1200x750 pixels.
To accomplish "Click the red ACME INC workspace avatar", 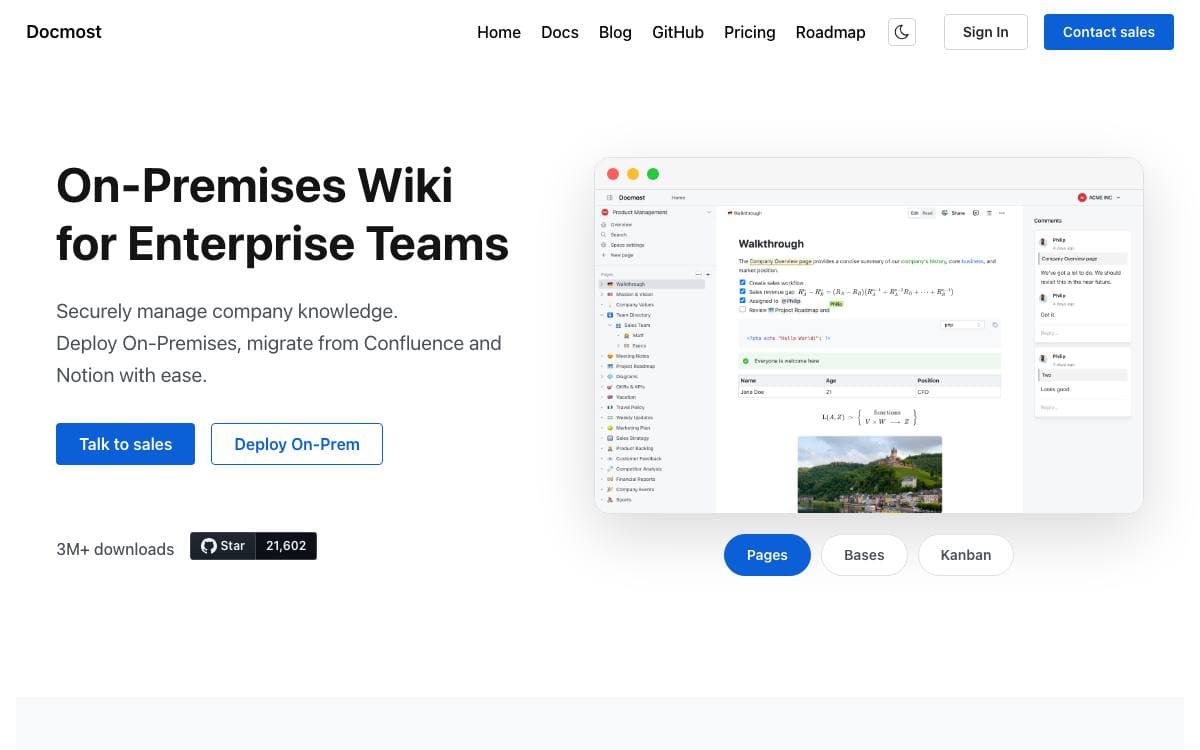I will [x=1082, y=198].
